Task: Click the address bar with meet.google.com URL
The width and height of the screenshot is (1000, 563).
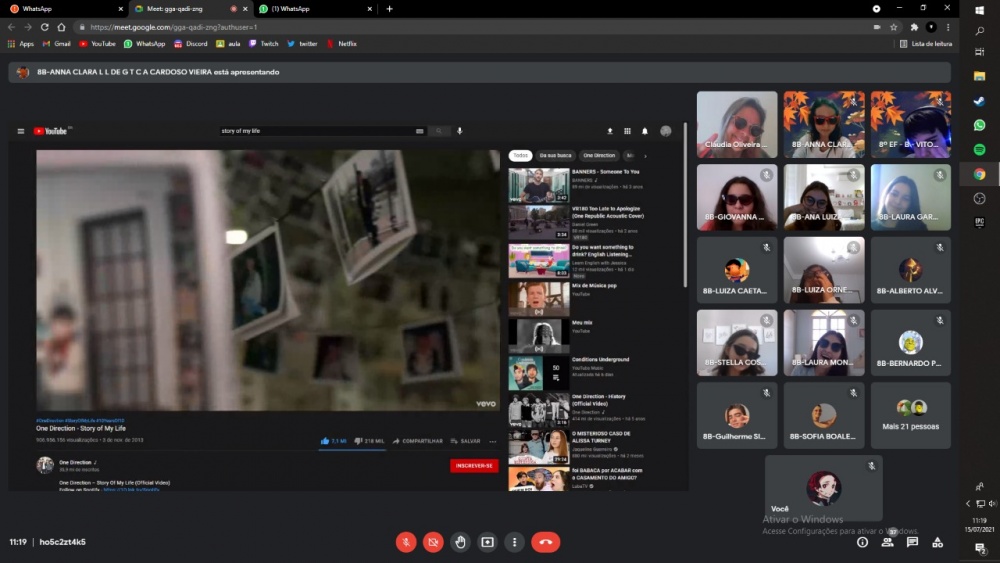Action: click(x=472, y=27)
